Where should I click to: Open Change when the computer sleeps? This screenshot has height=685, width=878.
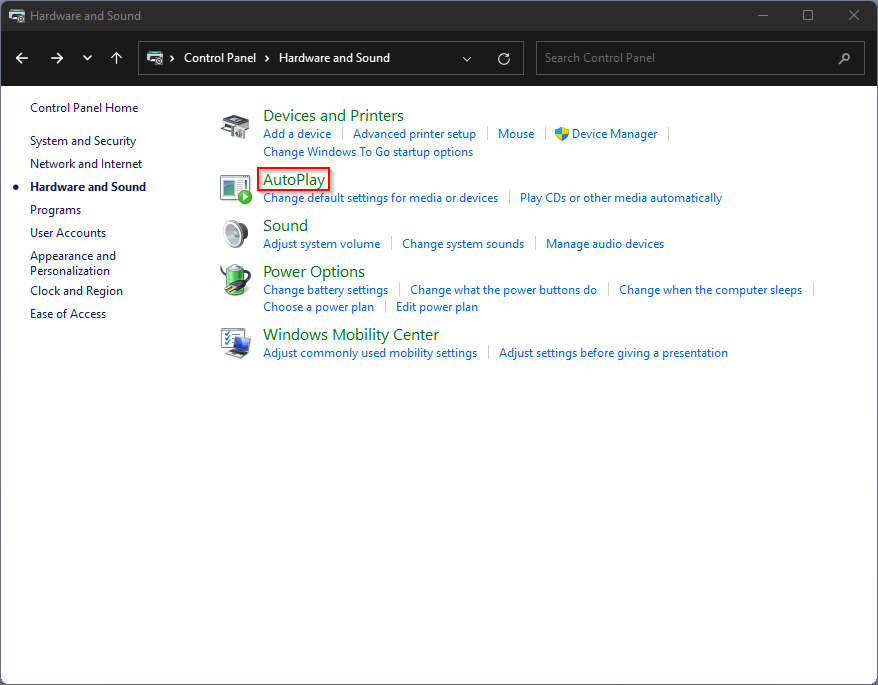click(x=710, y=290)
